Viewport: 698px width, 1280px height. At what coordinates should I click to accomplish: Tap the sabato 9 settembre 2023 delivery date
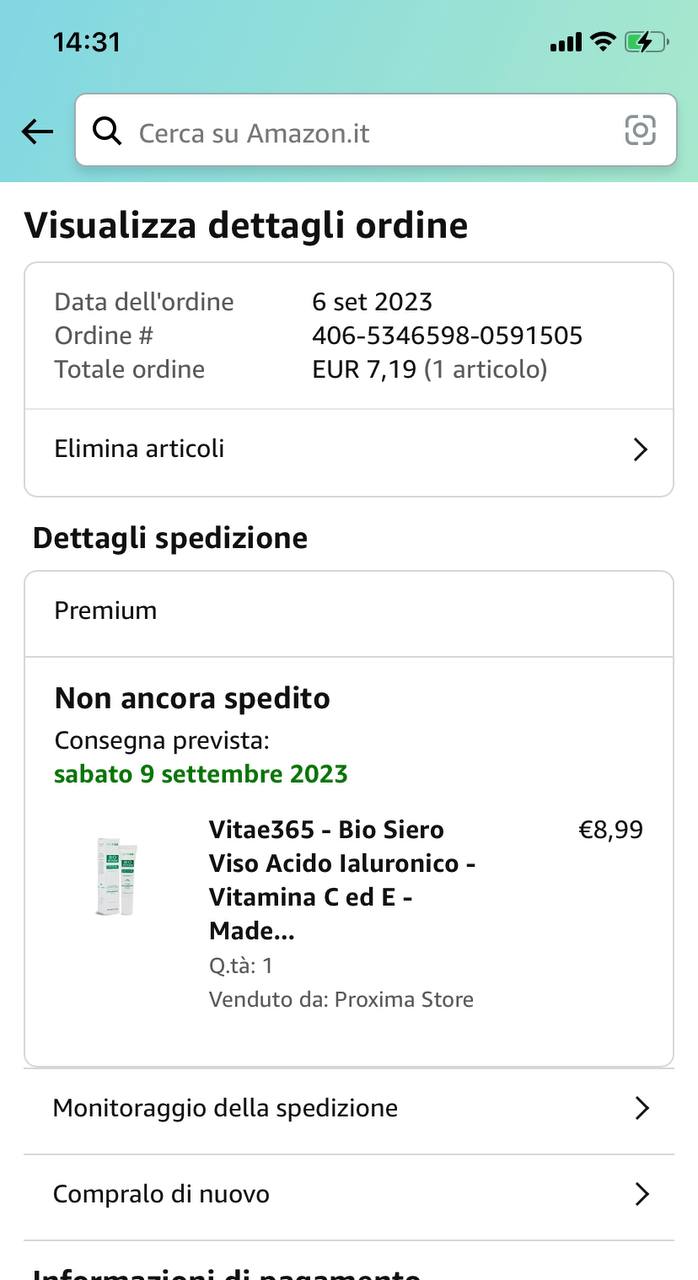coord(201,774)
